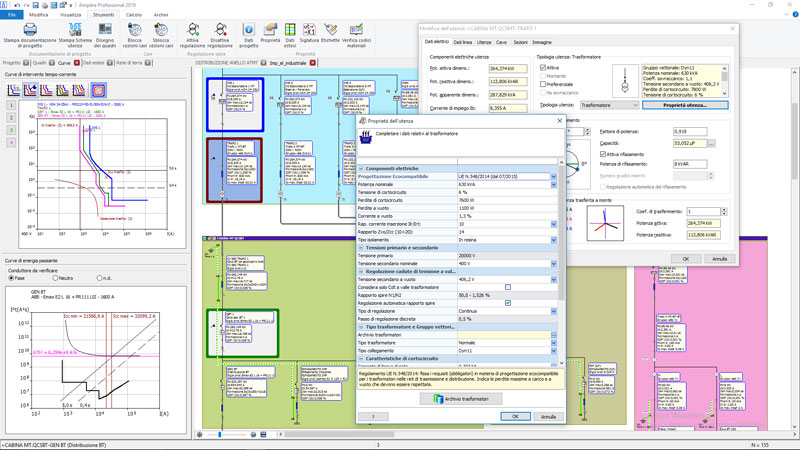Switch to Cavo dialog tab
The image size is (800, 450).
point(502,42)
